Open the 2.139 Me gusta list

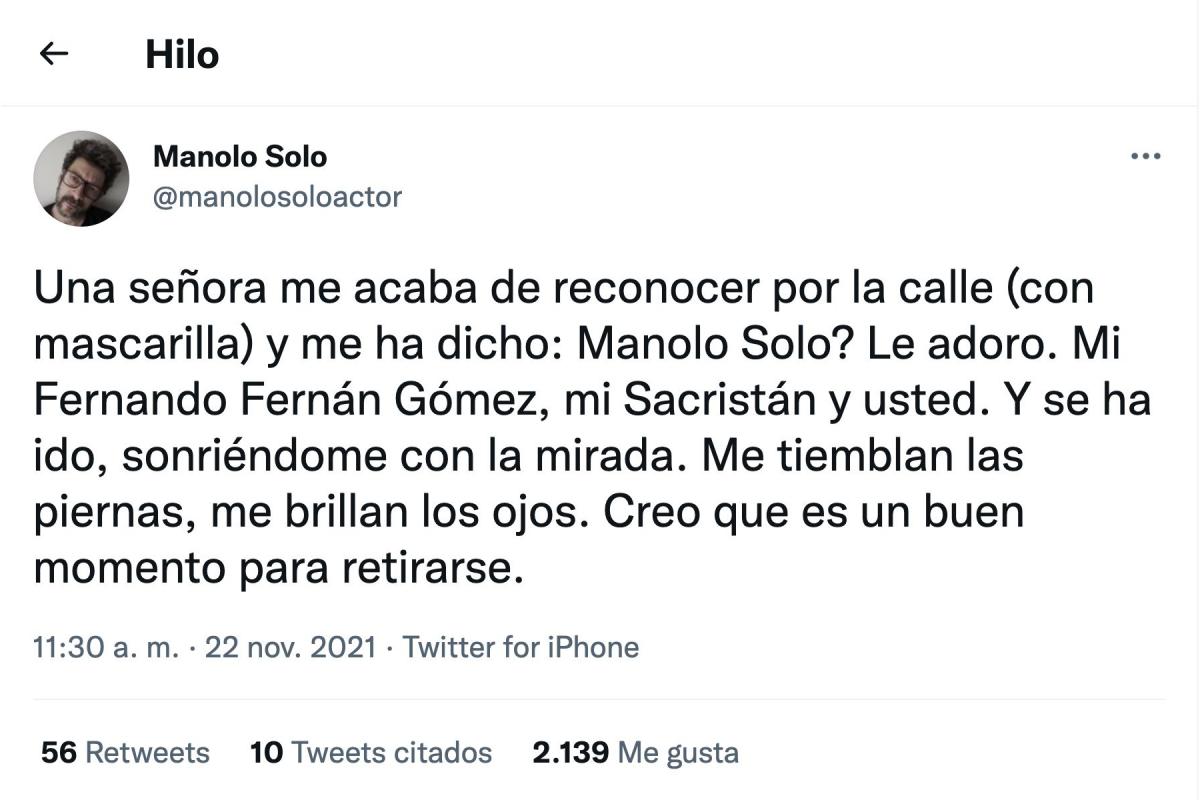pyautogui.click(x=635, y=752)
